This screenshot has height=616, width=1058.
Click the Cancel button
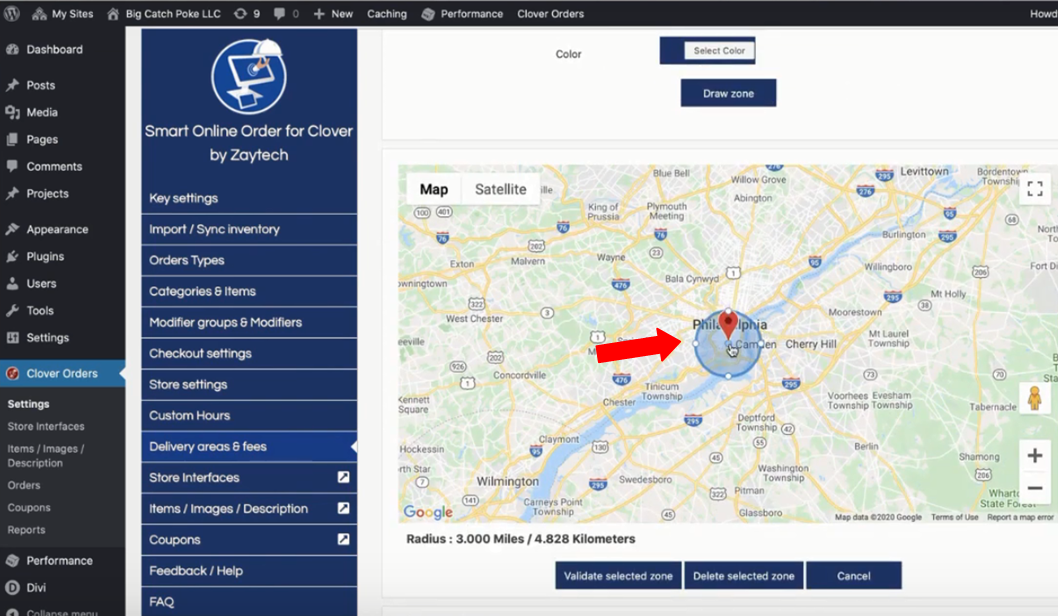(x=854, y=576)
